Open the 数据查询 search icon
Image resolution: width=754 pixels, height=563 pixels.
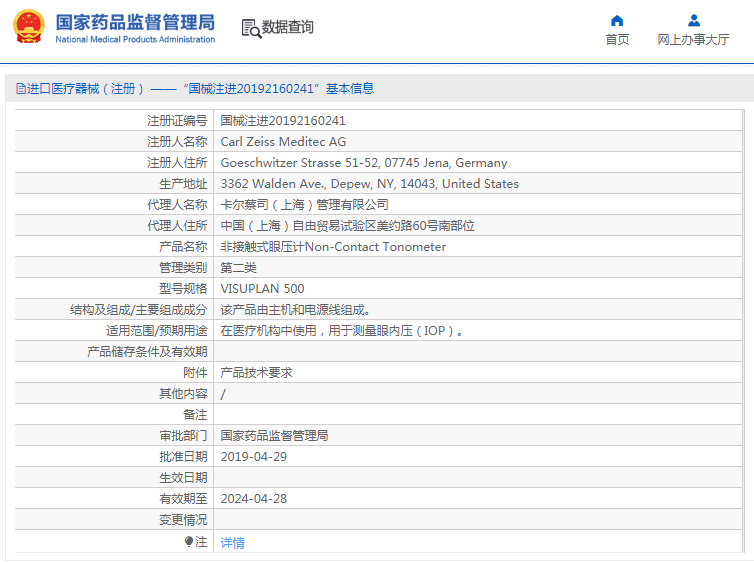(x=251, y=28)
